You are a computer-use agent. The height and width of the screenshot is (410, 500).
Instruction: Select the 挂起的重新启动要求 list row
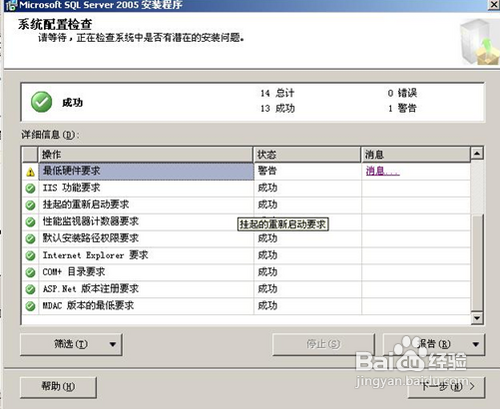click(x=246, y=205)
